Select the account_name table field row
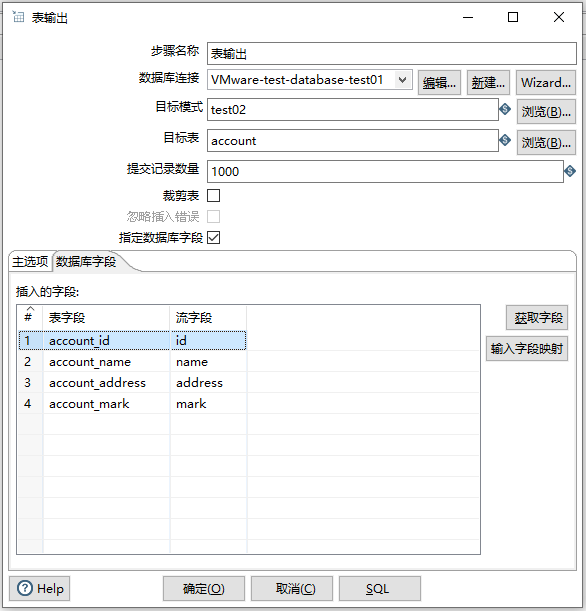The width and height of the screenshot is (586, 611). 132,362
